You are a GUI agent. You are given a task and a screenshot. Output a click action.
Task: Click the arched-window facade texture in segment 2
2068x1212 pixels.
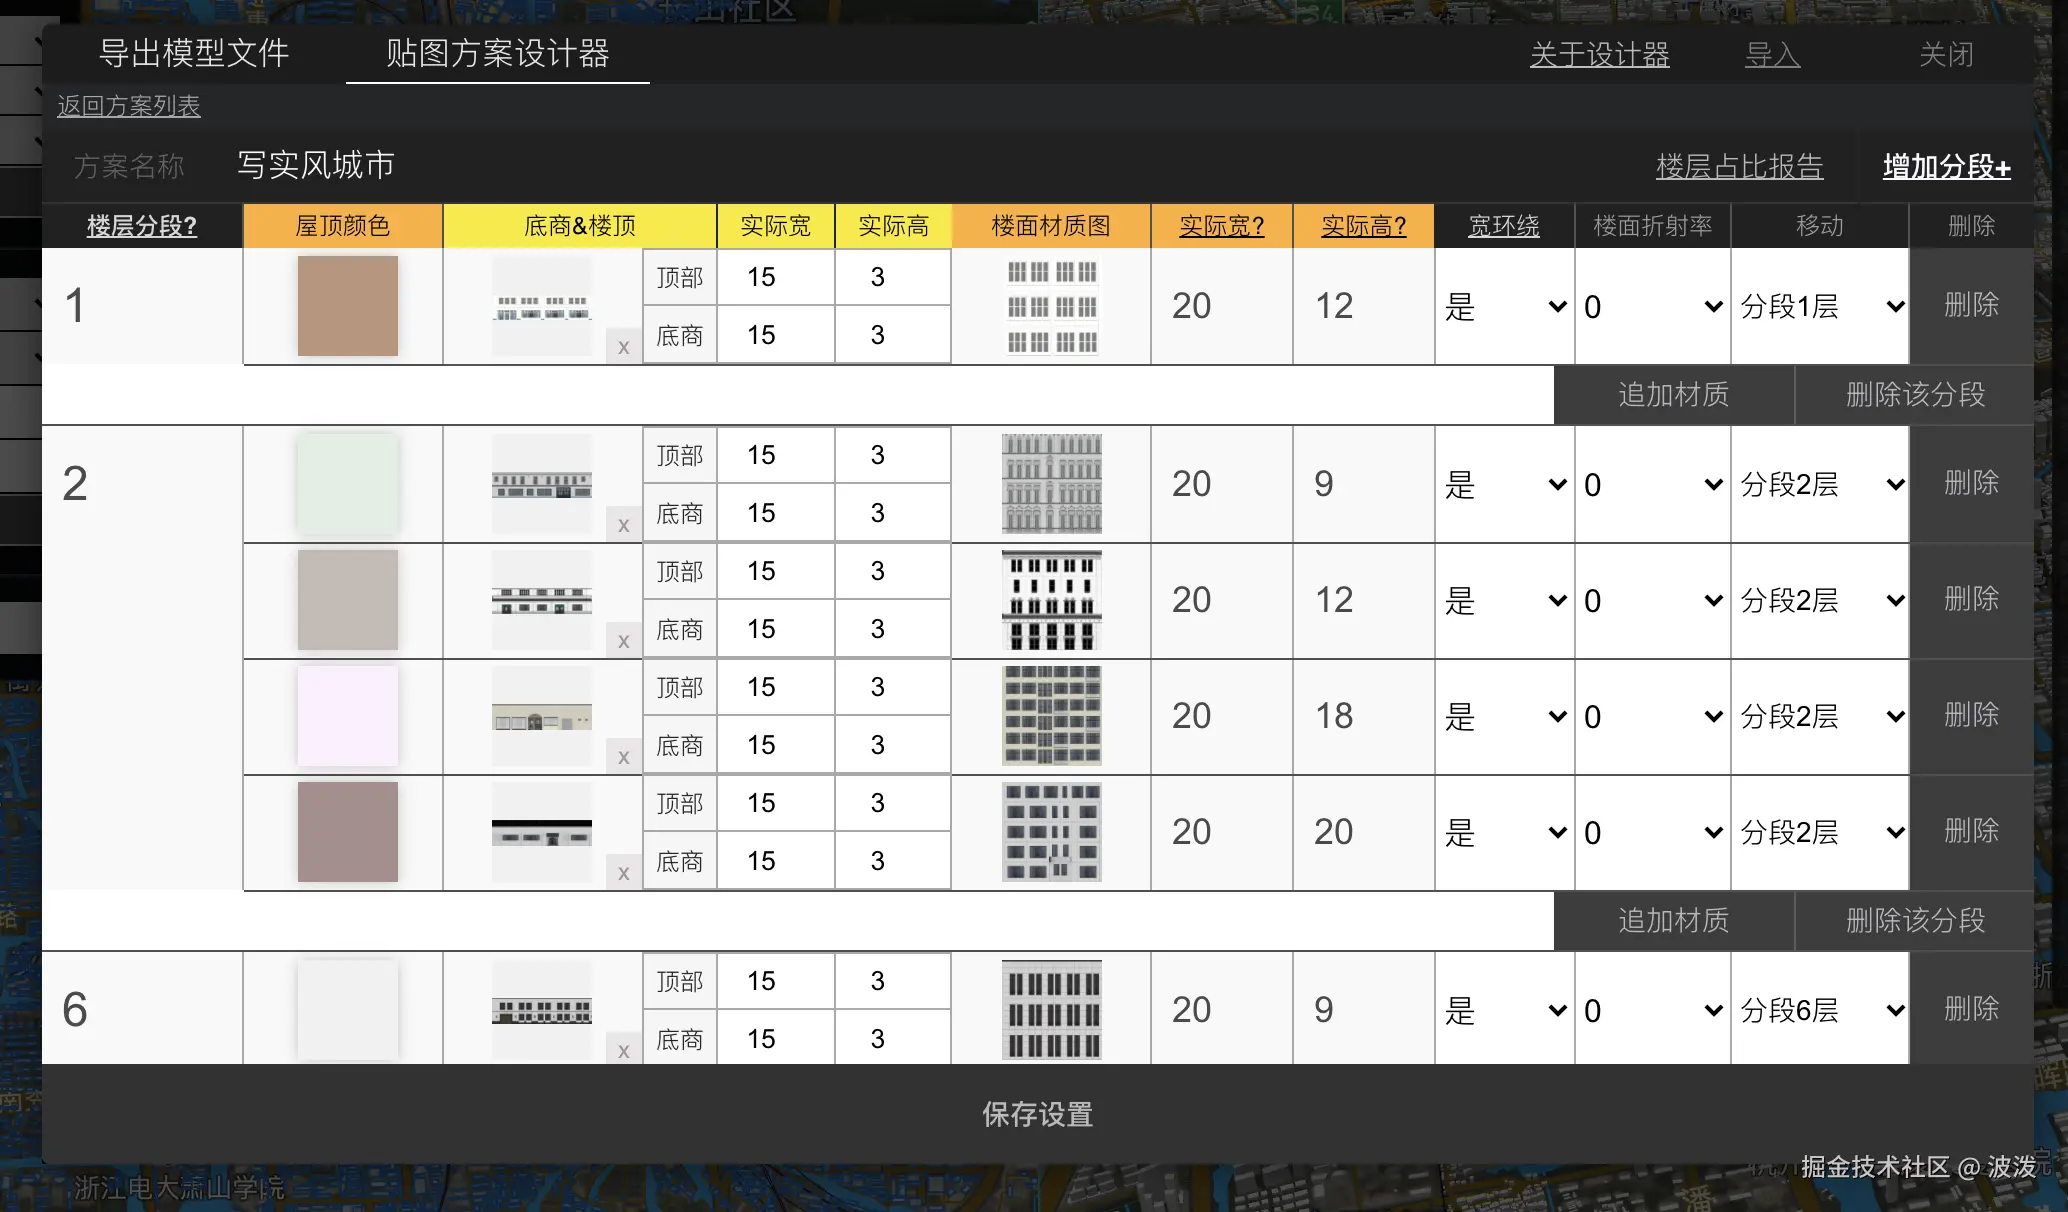pyautogui.click(x=1051, y=484)
